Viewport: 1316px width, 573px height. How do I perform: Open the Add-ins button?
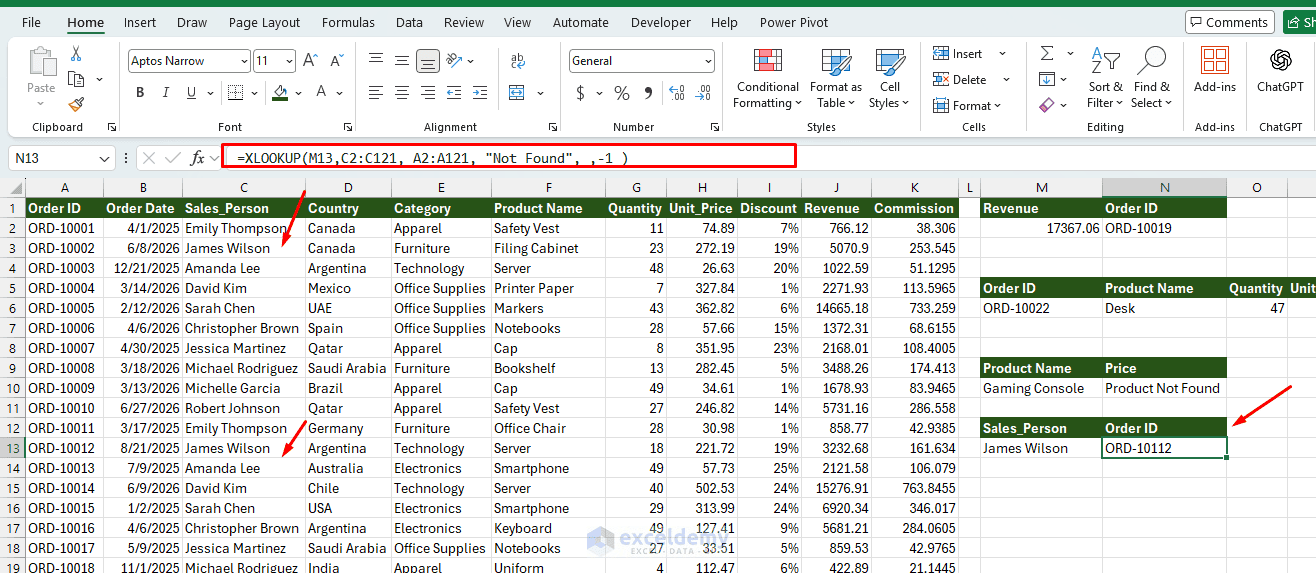(1215, 70)
